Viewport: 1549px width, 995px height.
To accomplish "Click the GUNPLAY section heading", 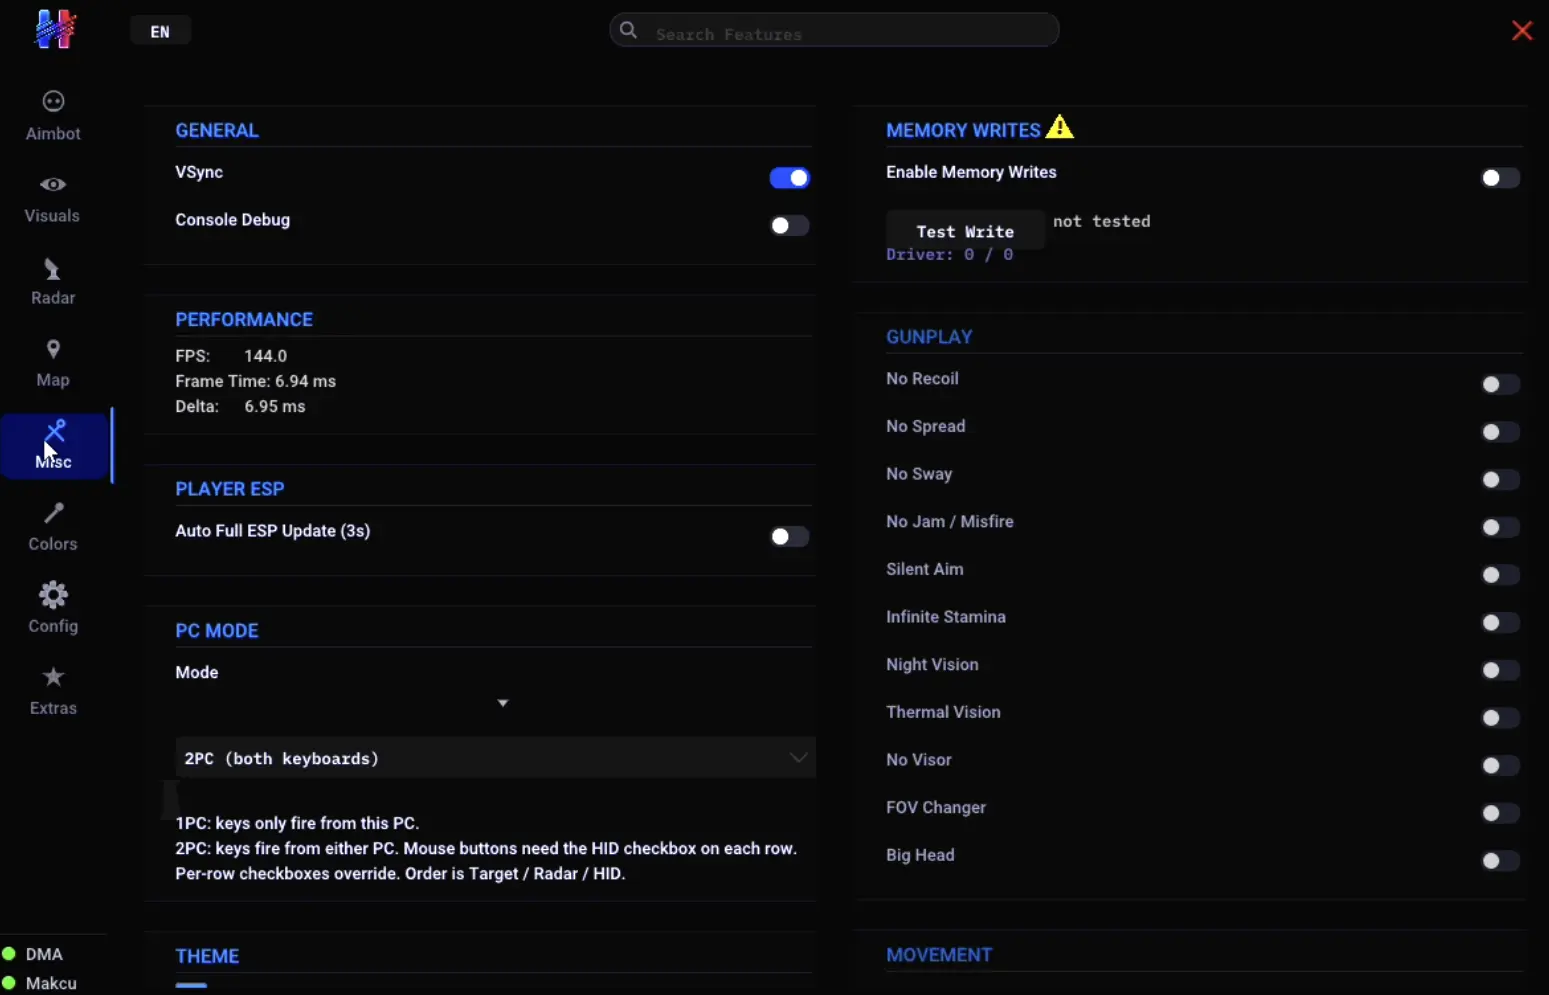I will pyautogui.click(x=929, y=337).
